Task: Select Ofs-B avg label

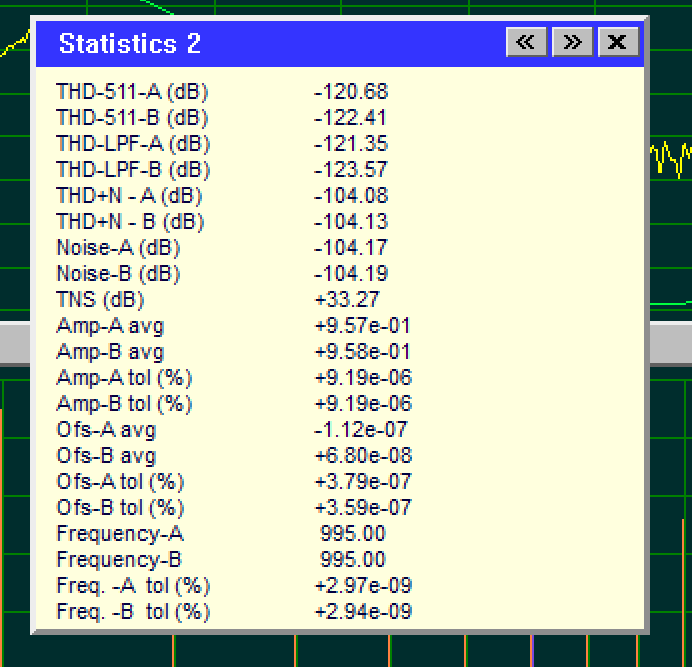Action: click(x=106, y=456)
